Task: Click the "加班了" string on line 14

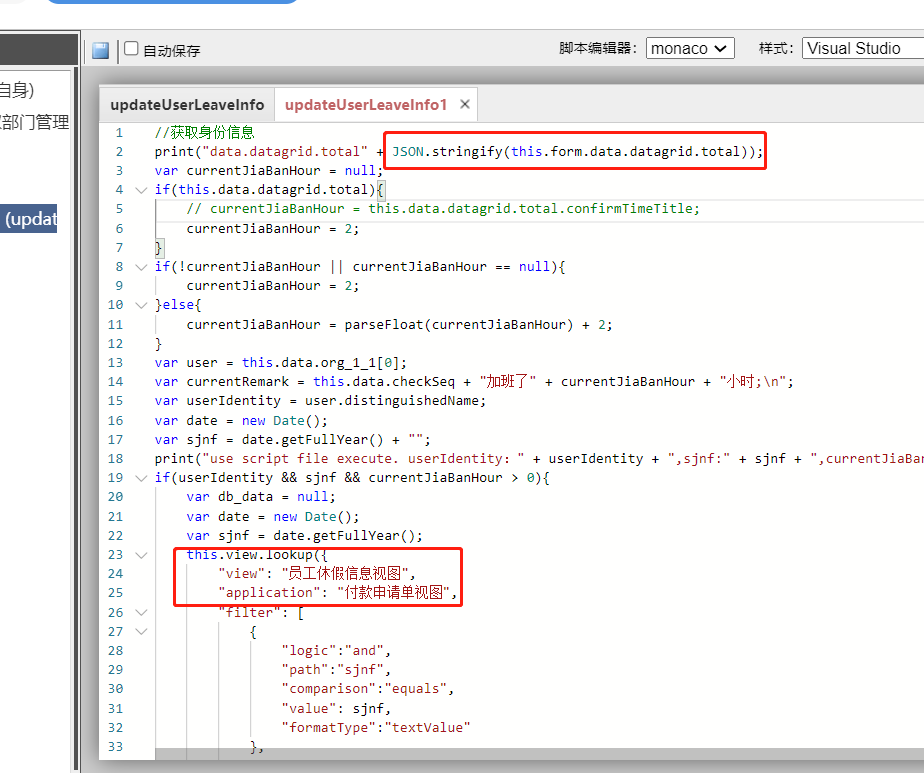Action: coord(508,381)
